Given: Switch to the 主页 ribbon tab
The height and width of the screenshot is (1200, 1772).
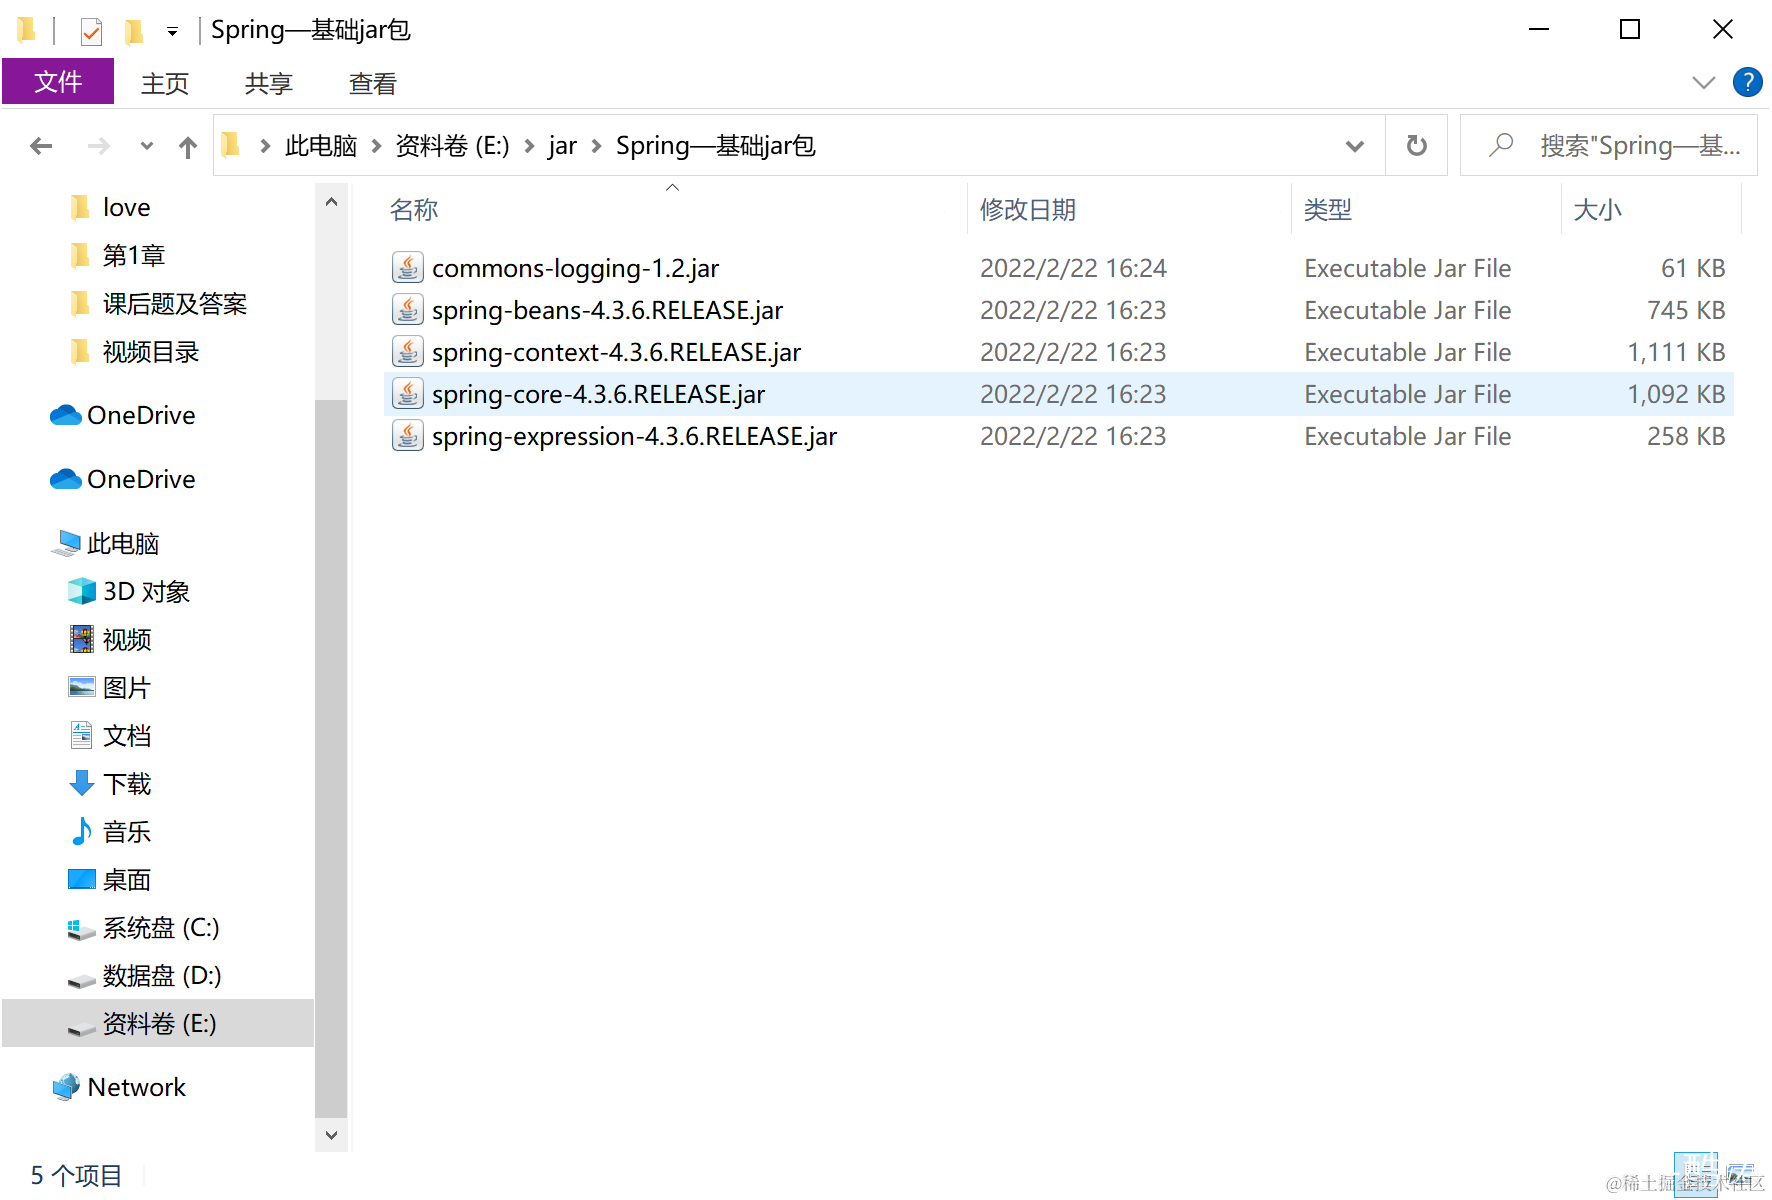Looking at the screenshot, I should tap(165, 83).
